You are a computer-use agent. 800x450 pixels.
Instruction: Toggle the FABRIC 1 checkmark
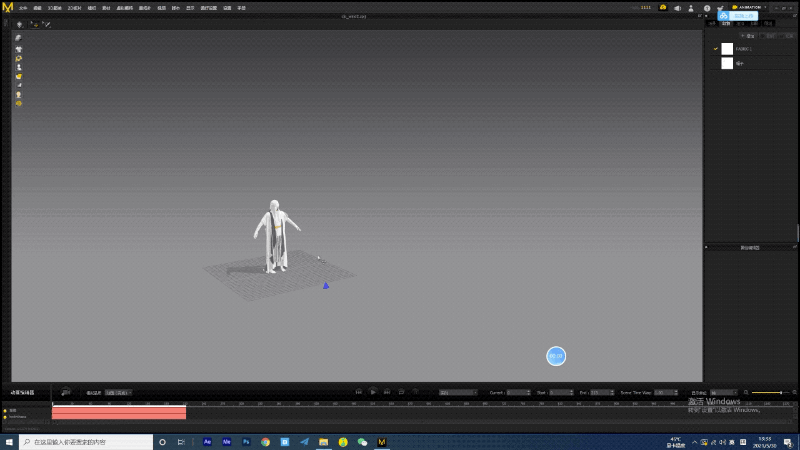click(x=716, y=49)
